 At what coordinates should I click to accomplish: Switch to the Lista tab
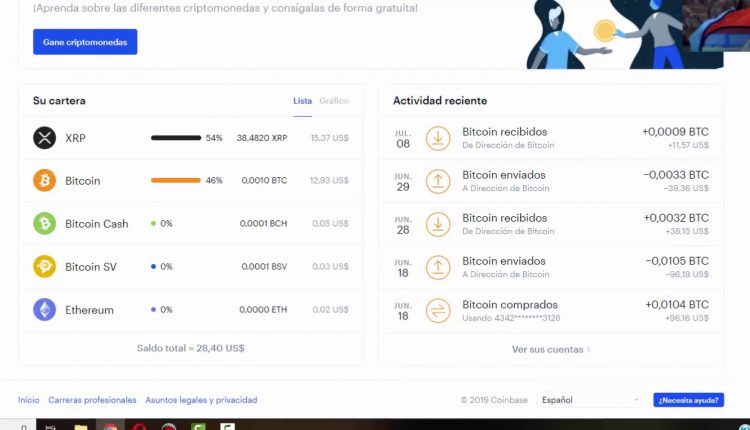302,101
